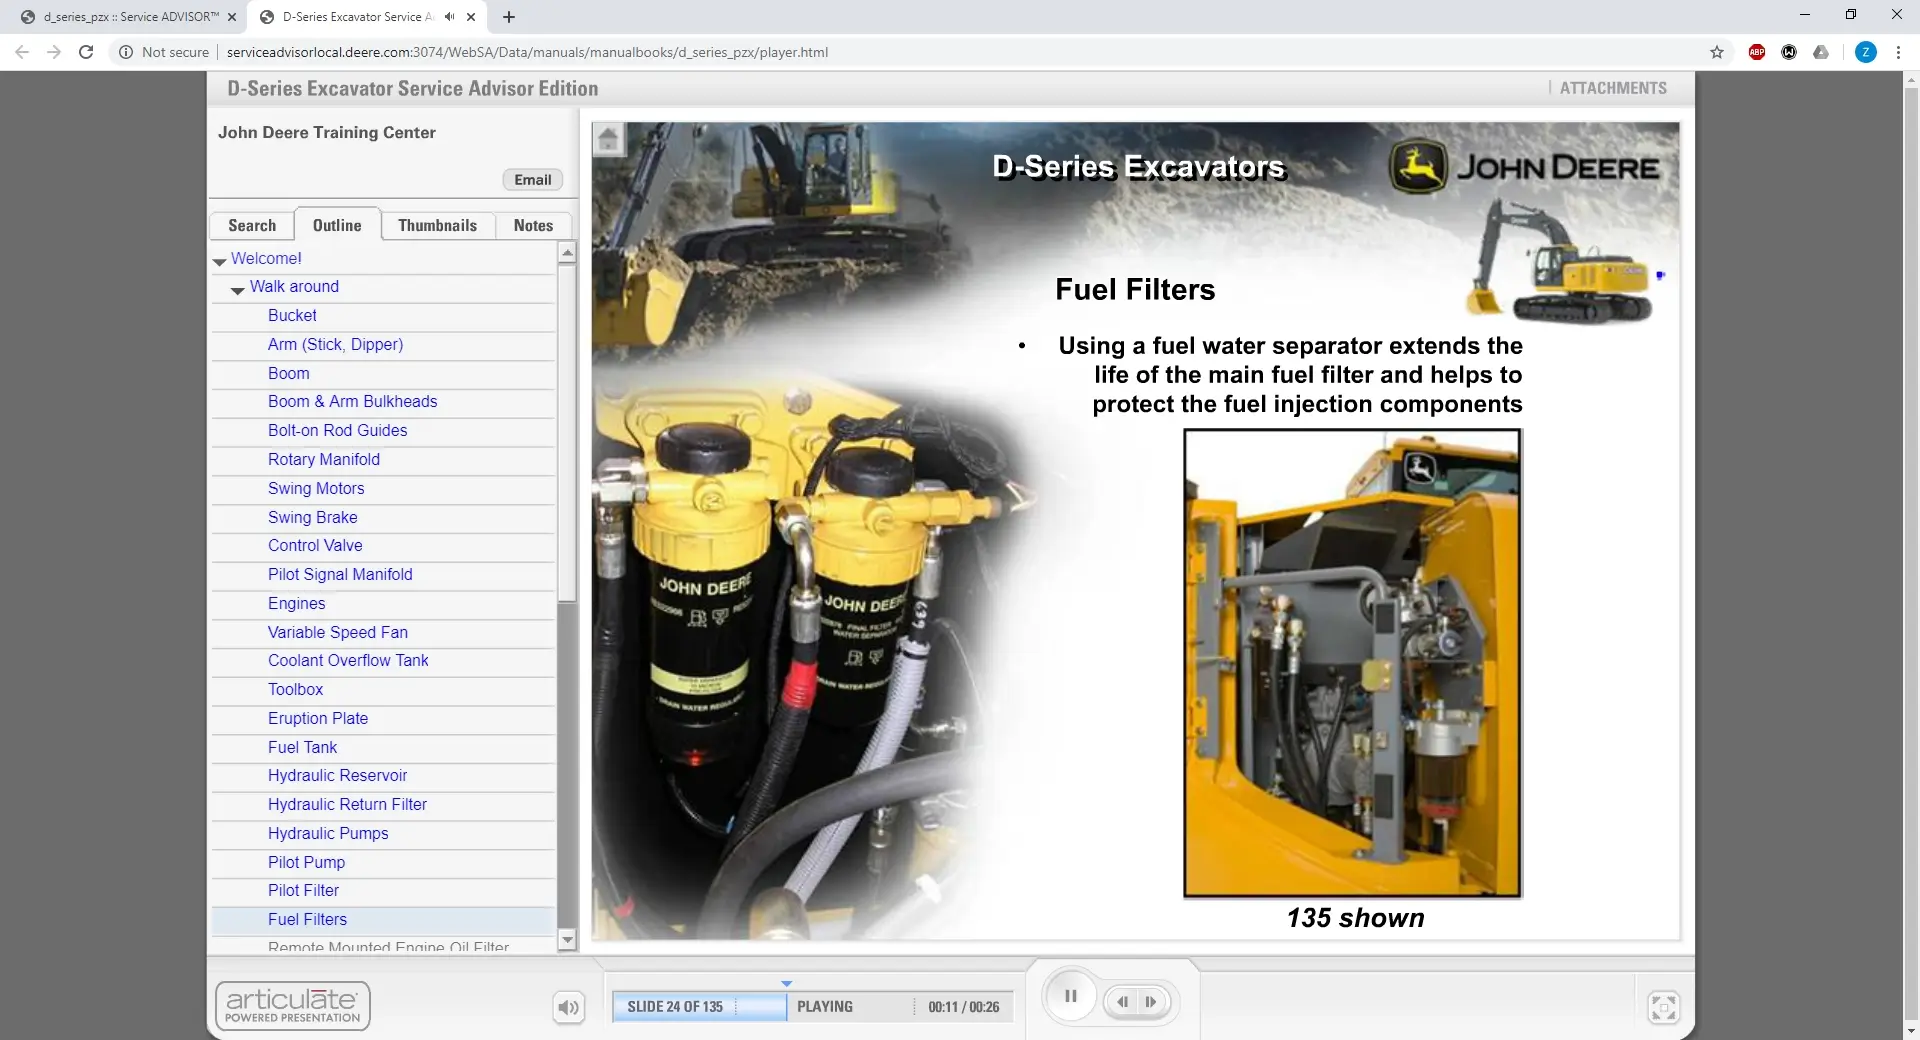Open a new browser tab
This screenshot has height=1040, width=1920.
[509, 17]
